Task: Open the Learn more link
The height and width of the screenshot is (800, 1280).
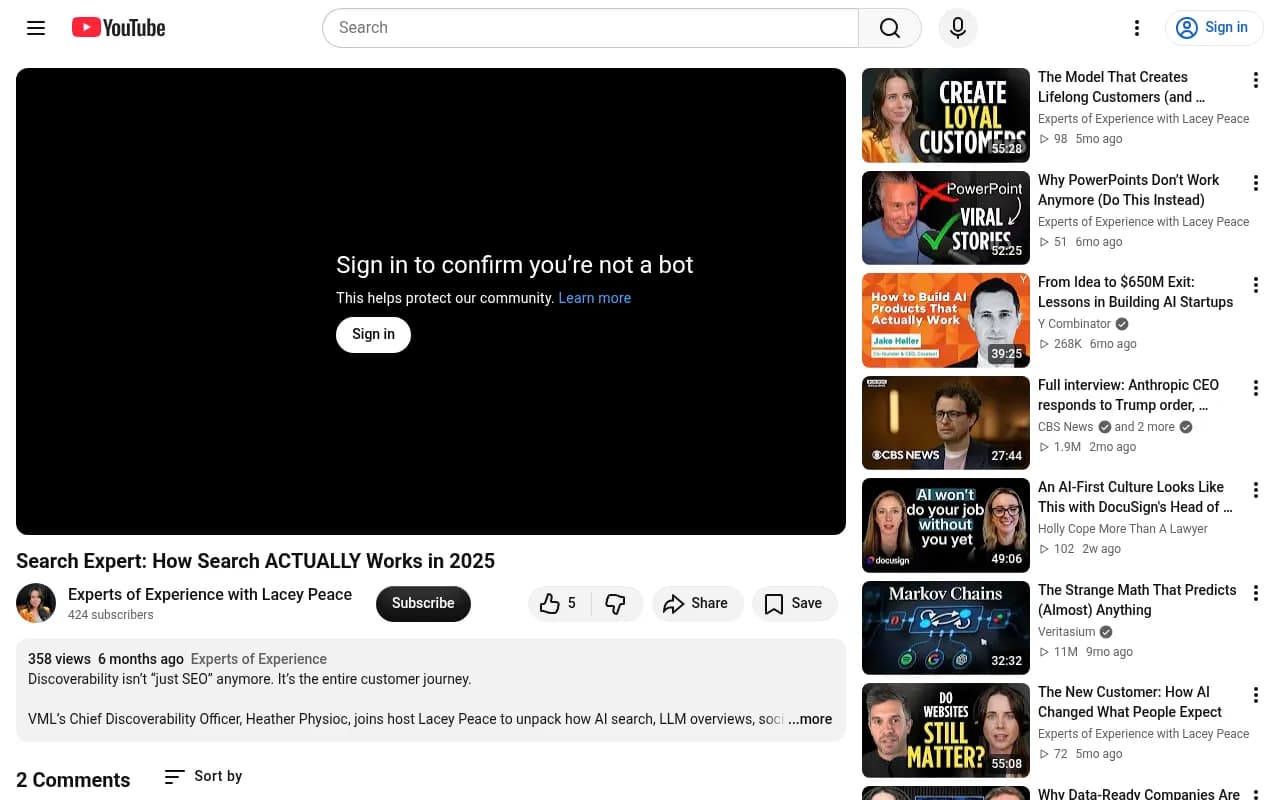Action: point(595,298)
